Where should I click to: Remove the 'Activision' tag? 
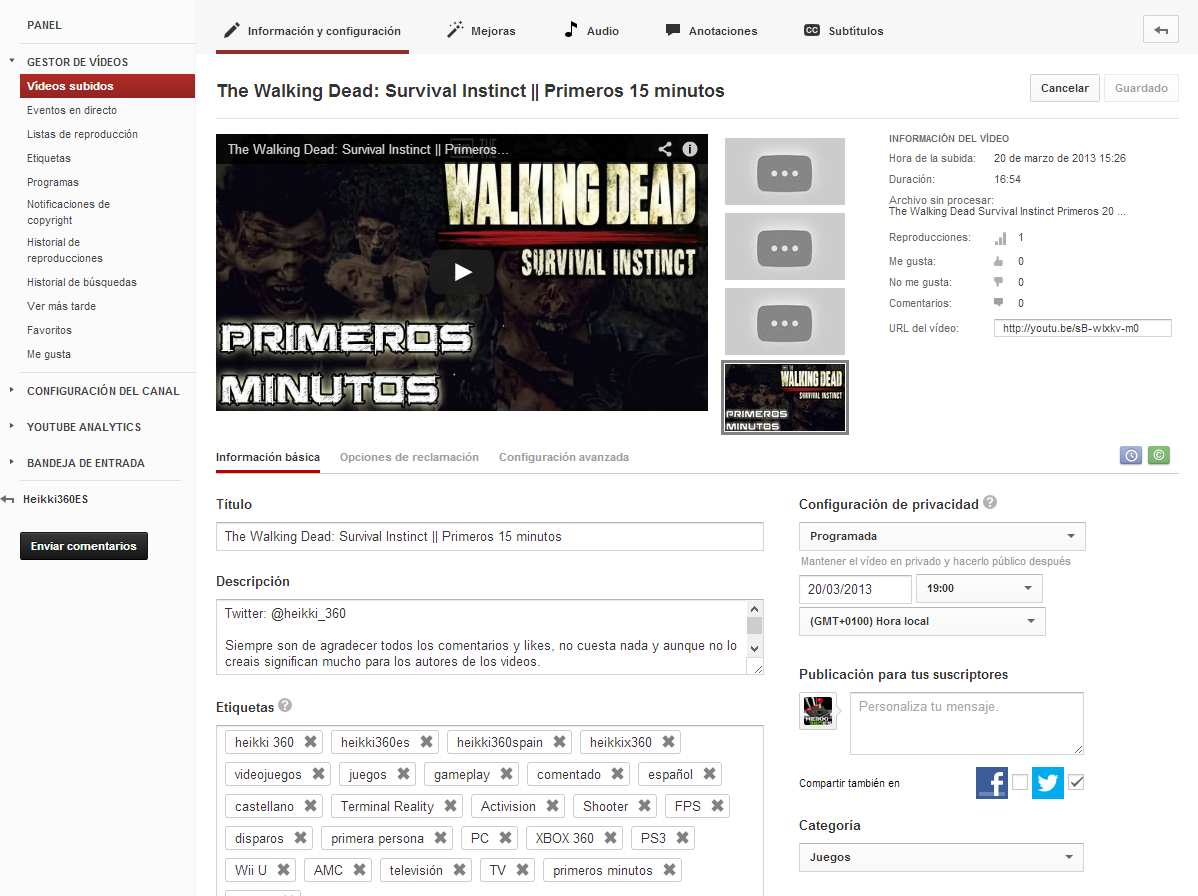552,806
